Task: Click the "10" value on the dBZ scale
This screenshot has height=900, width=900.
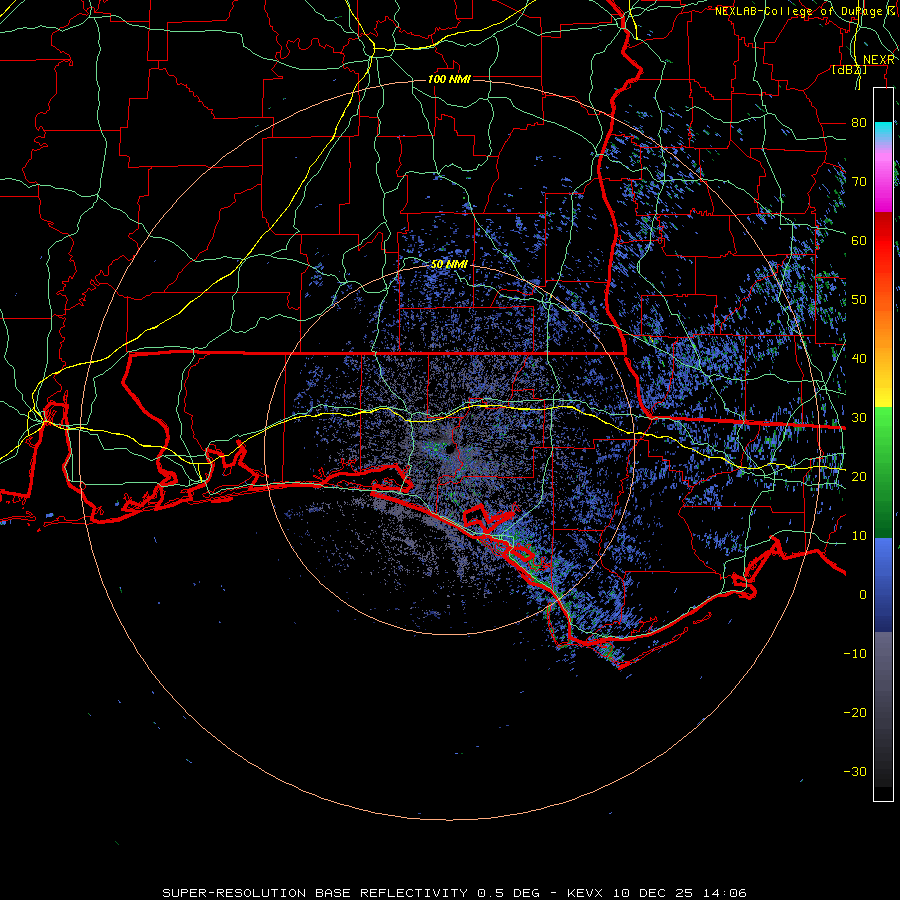Action: tap(859, 536)
